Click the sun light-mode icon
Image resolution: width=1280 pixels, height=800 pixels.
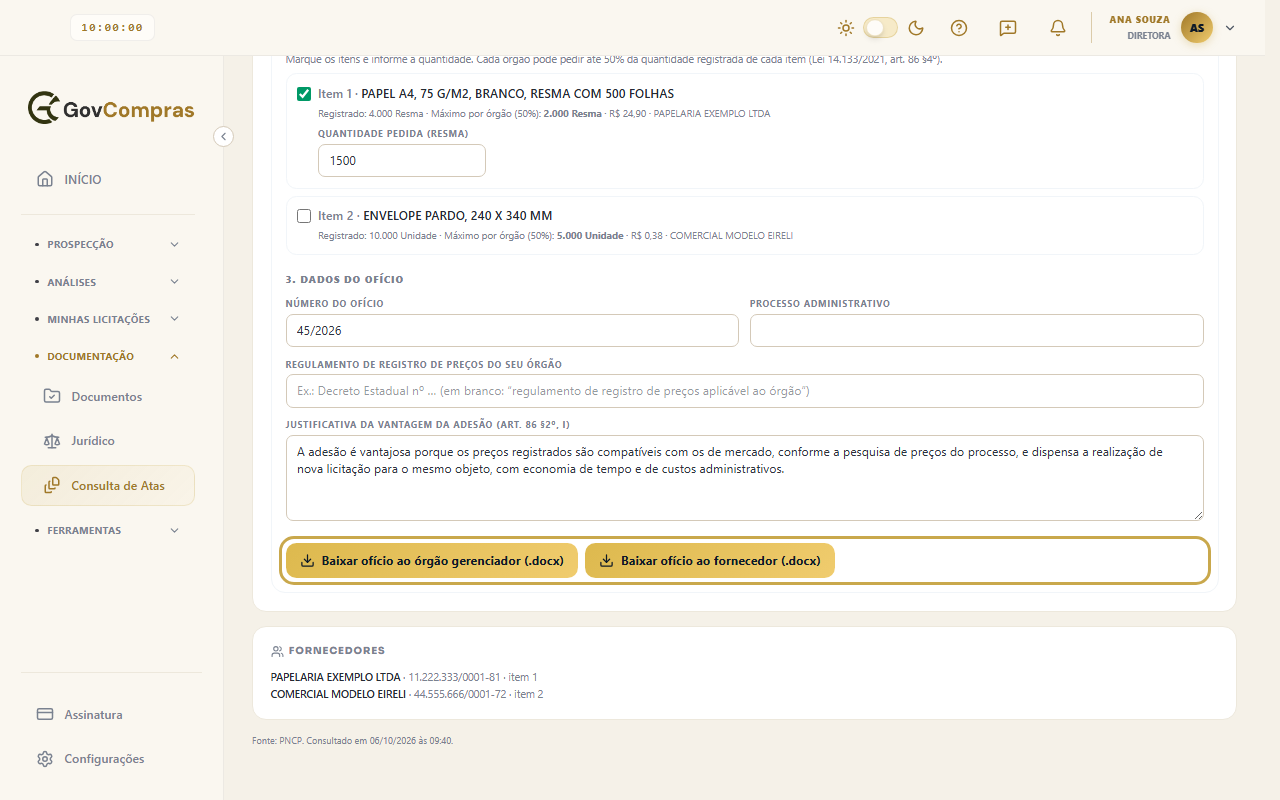pos(846,28)
